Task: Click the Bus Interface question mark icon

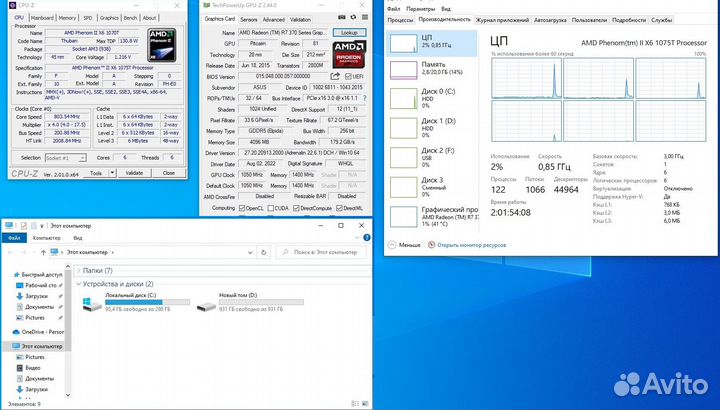Action: coord(365,98)
